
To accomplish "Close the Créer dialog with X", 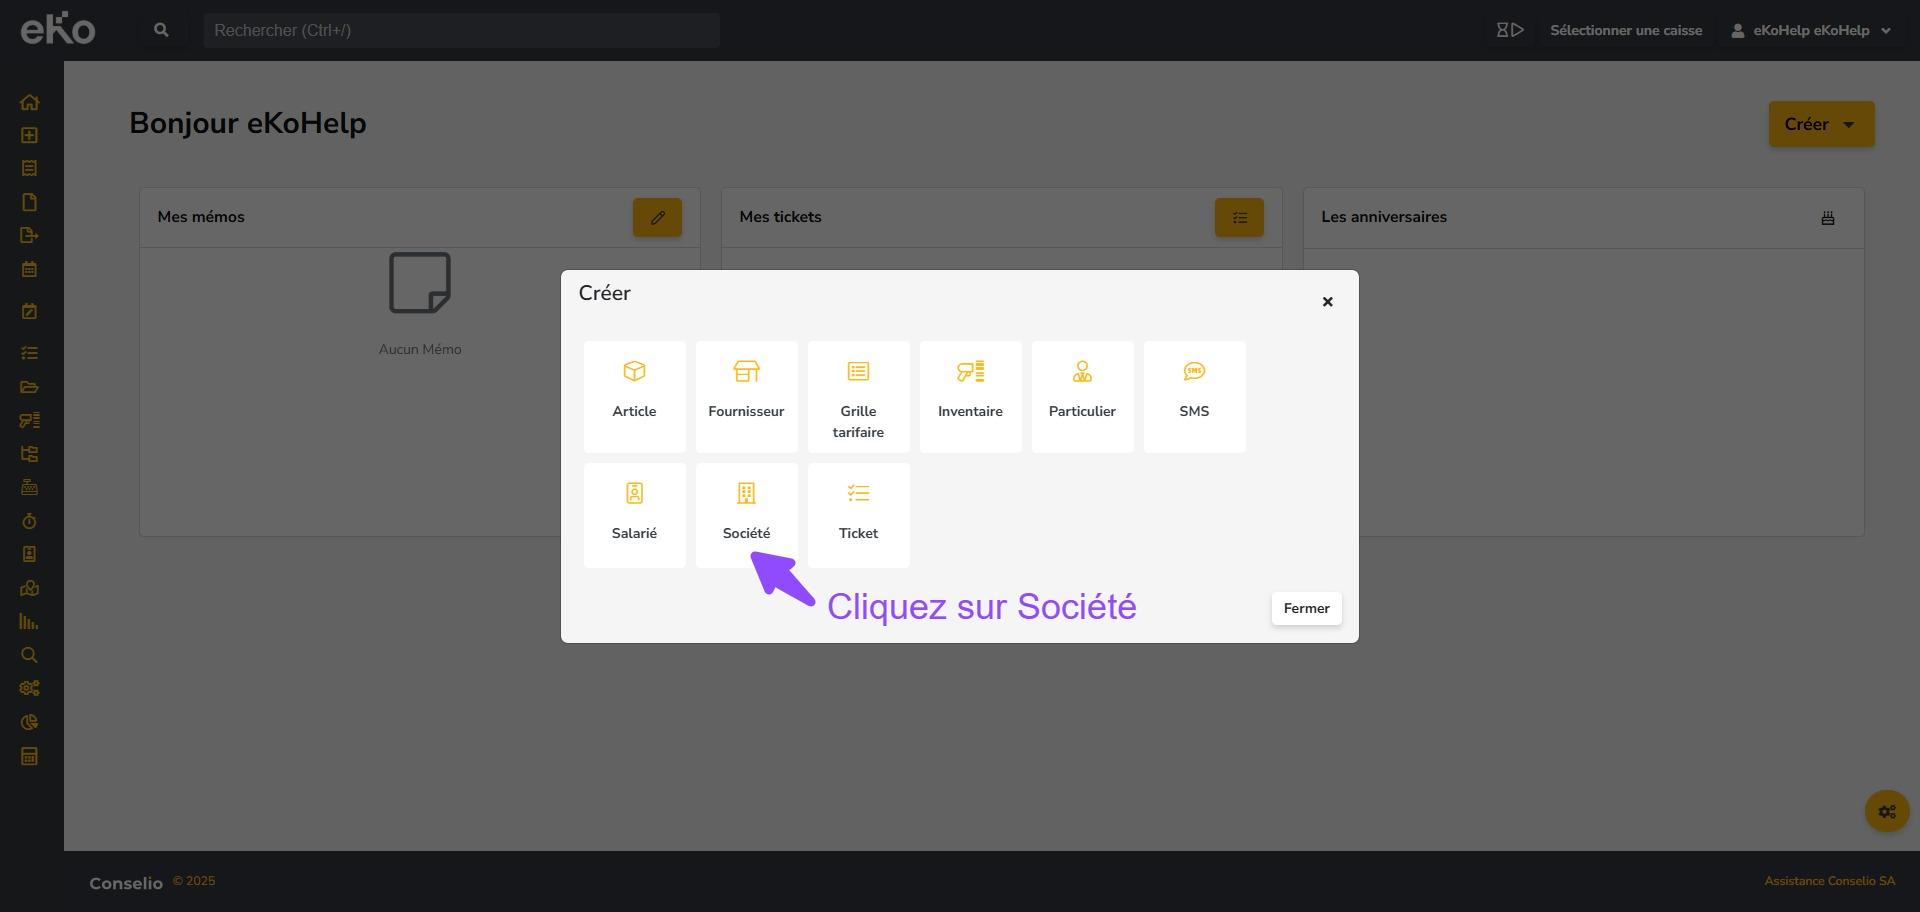I will pyautogui.click(x=1327, y=302).
